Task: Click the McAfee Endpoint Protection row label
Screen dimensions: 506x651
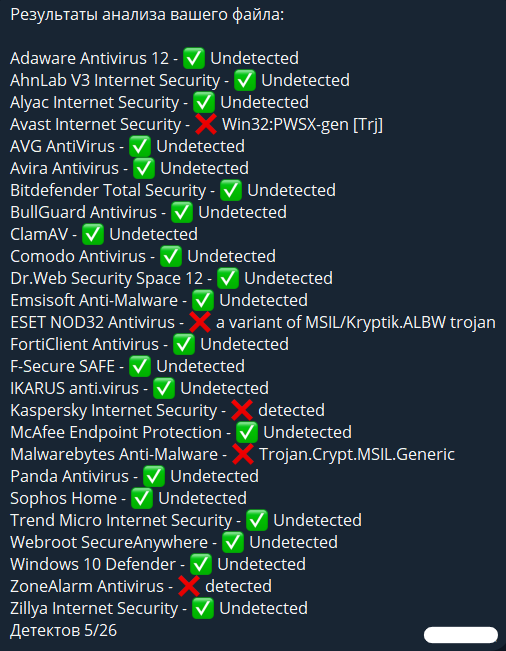Action: click(116, 433)
